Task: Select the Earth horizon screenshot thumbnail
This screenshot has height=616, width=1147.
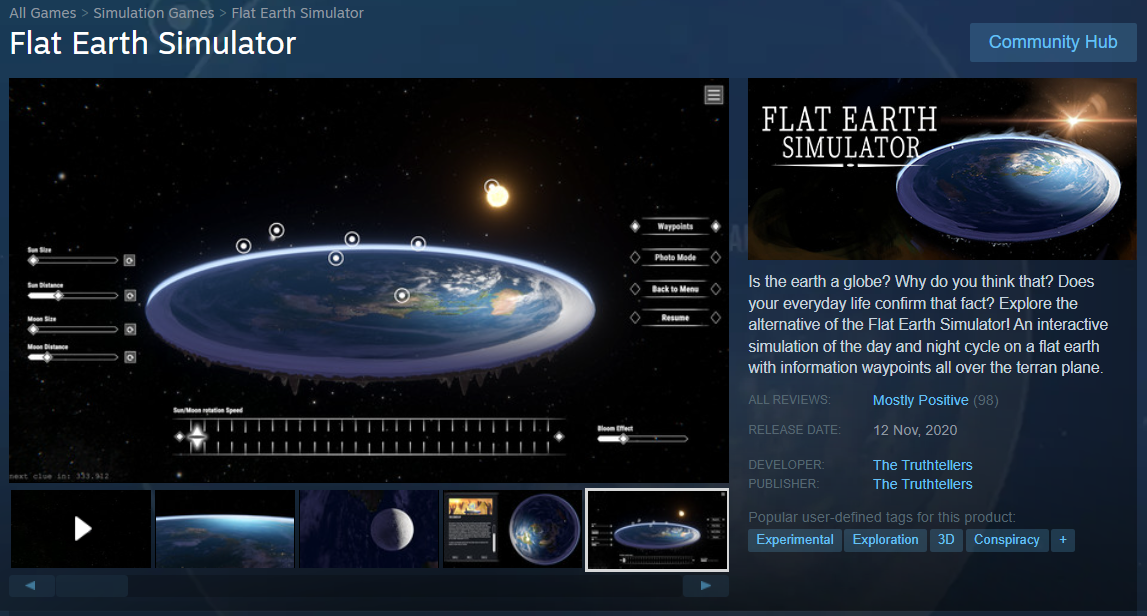Action: [225, 529]
